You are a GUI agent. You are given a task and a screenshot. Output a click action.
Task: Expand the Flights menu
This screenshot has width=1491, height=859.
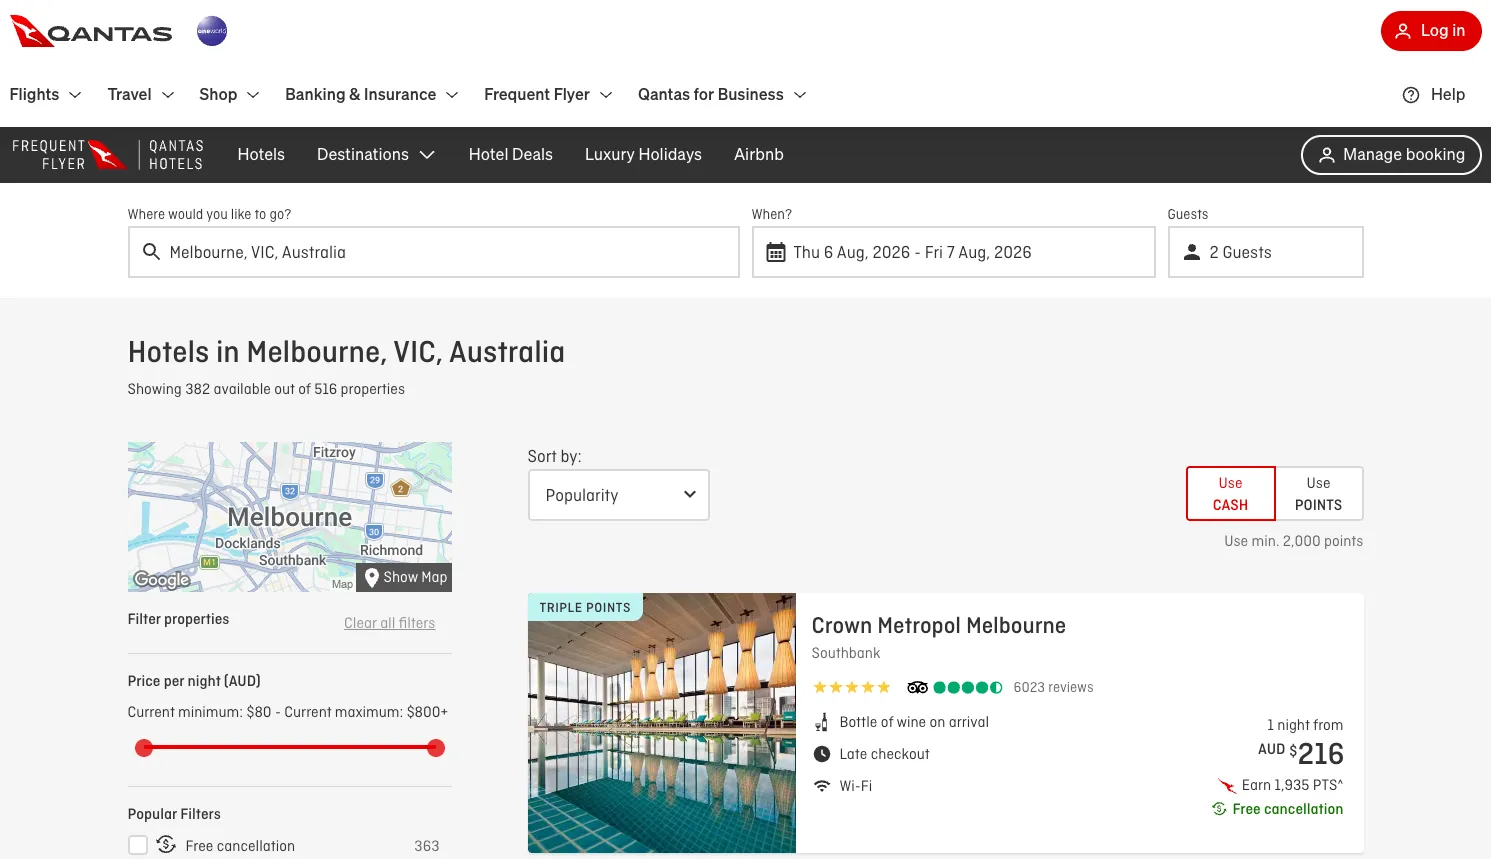[x=46, y=95]
